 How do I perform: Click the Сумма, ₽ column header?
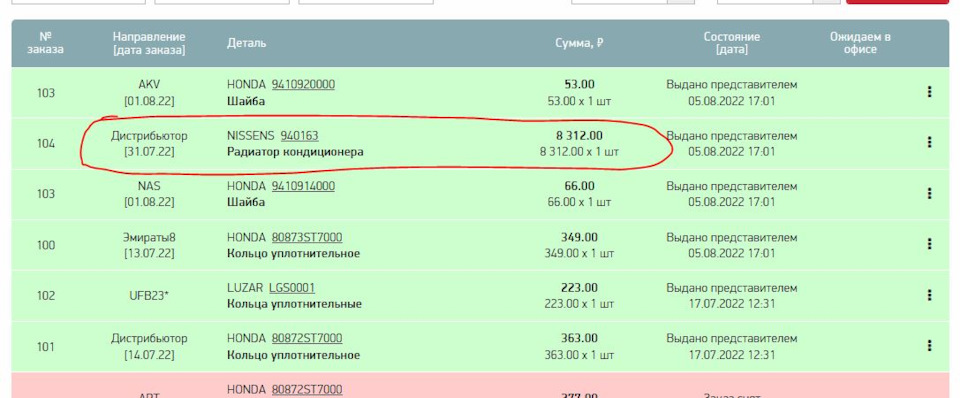(x=579, y=43)
